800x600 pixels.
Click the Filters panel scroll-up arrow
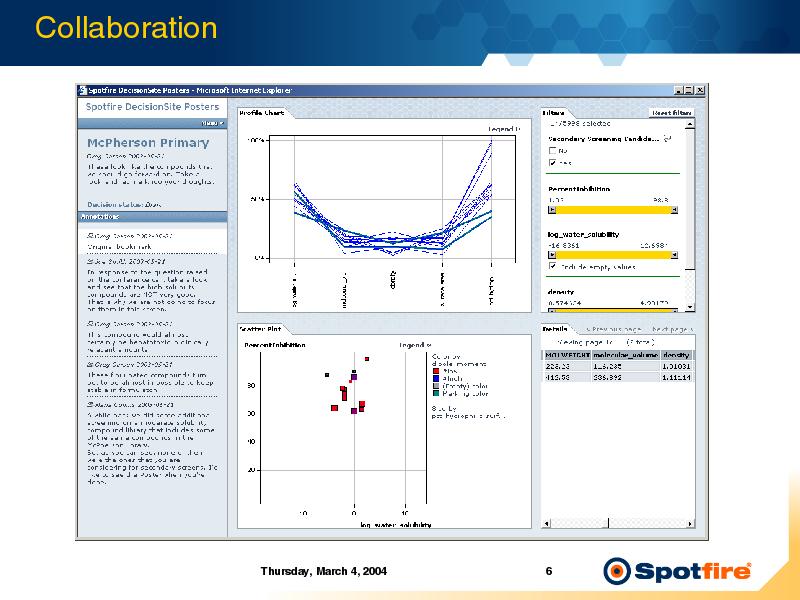pos(690,124)
